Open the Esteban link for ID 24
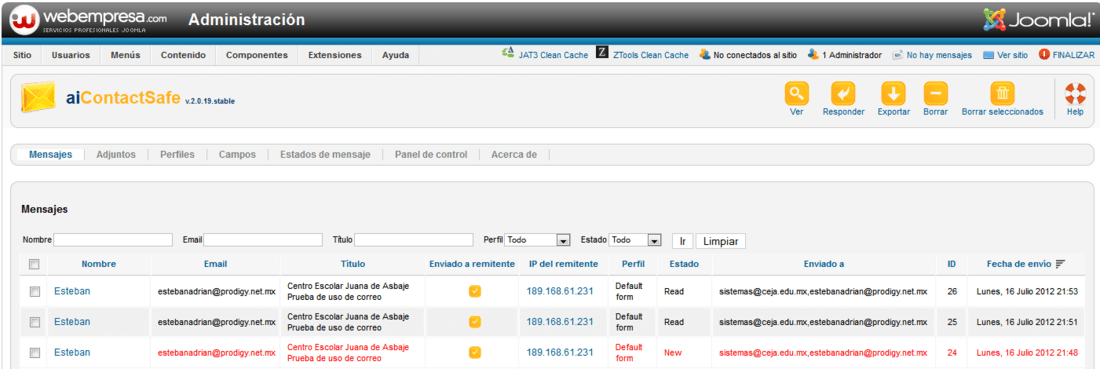The image size is (1100, 369). click(x=72, y=352)
